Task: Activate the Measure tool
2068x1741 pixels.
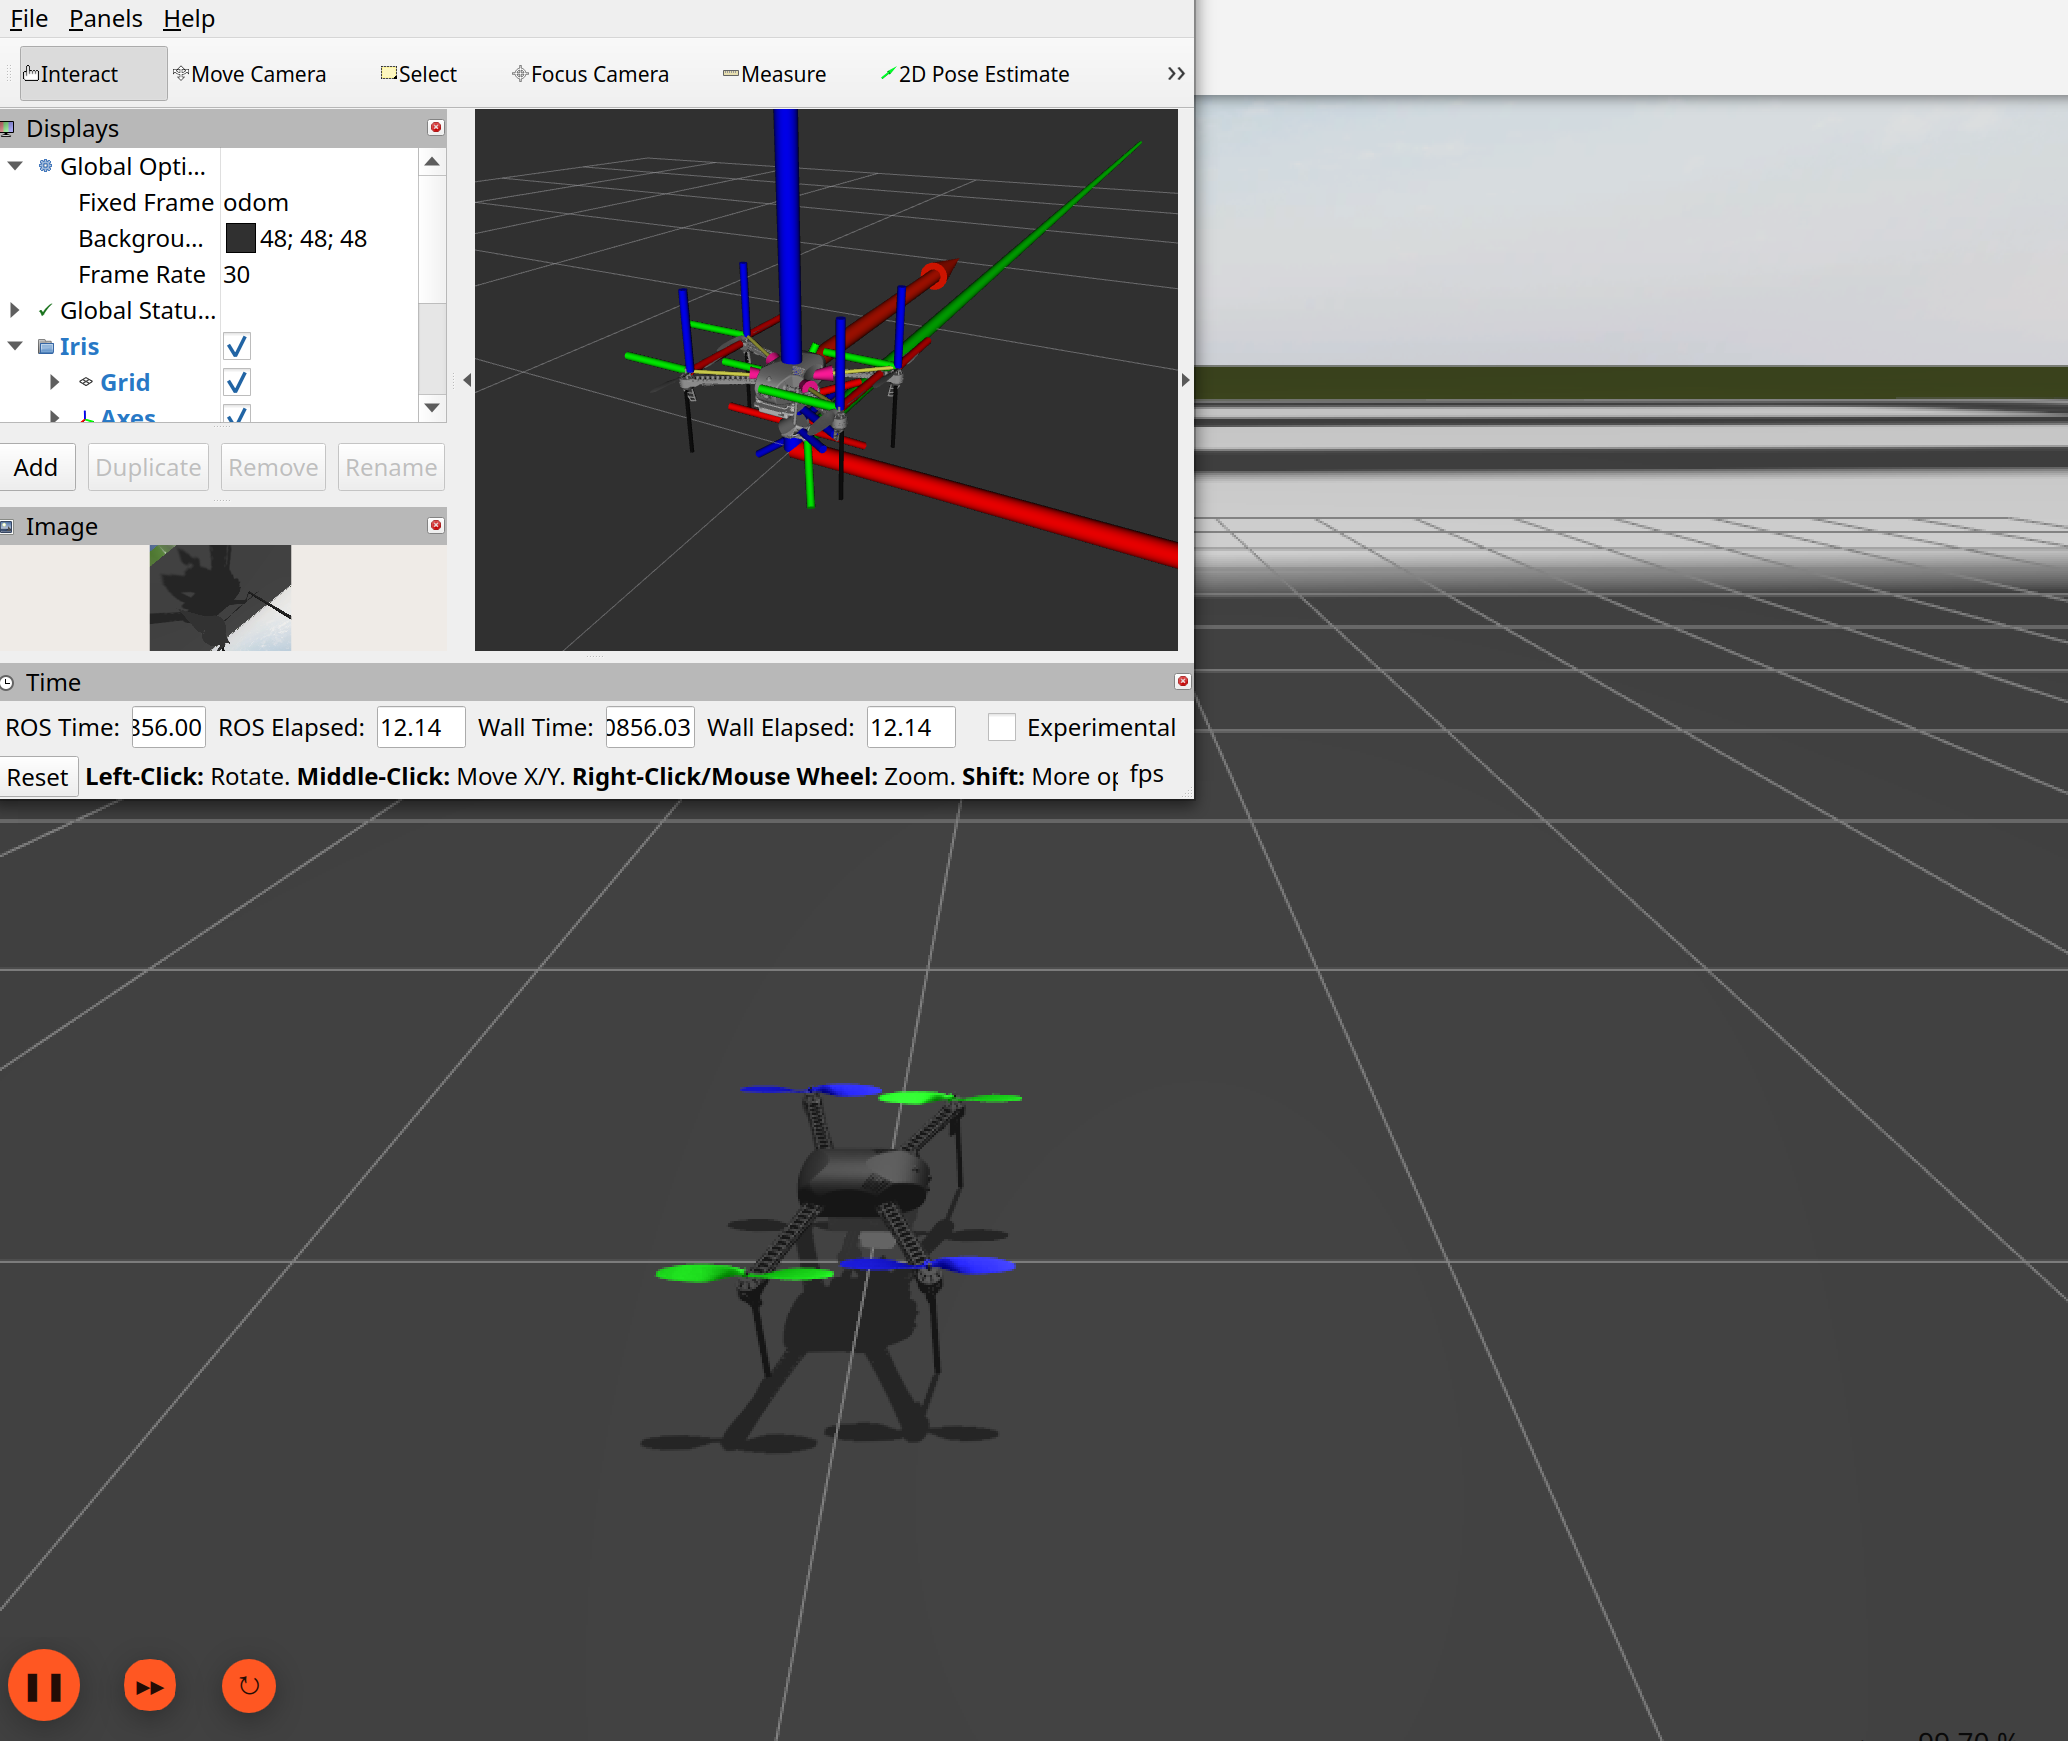Action: [774, 74]
